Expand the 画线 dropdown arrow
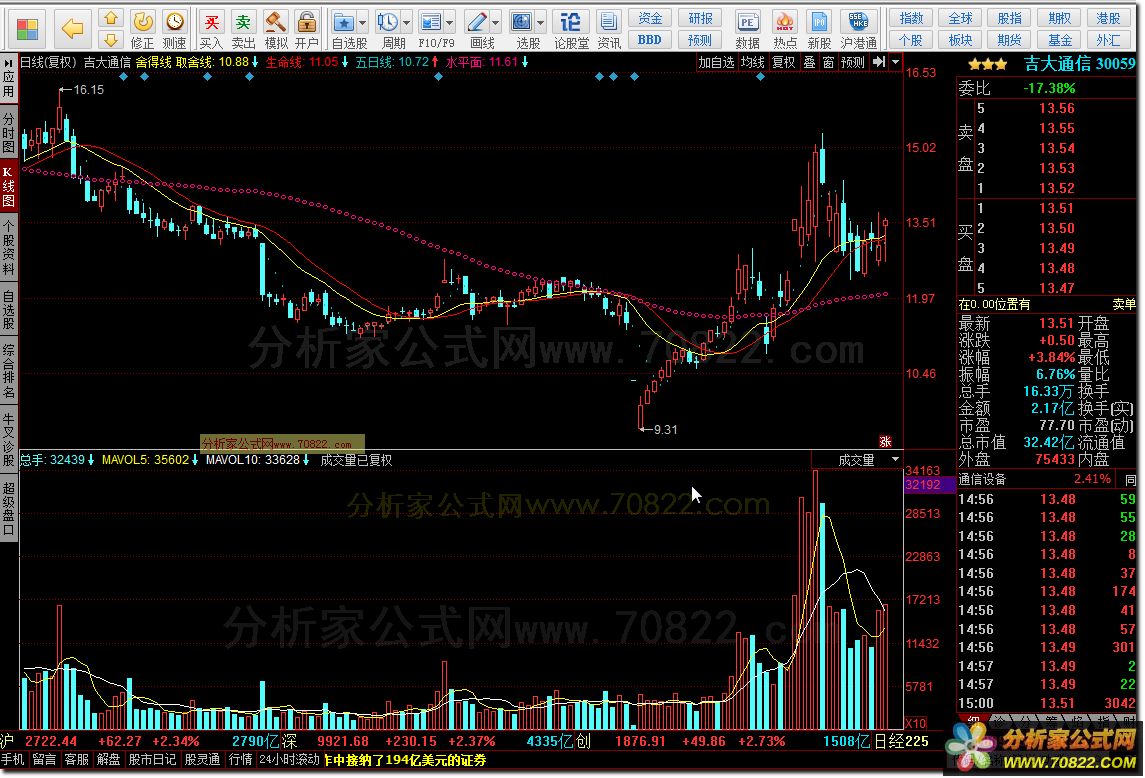Viewport: 1145px width, 778px height. [495, 22]
